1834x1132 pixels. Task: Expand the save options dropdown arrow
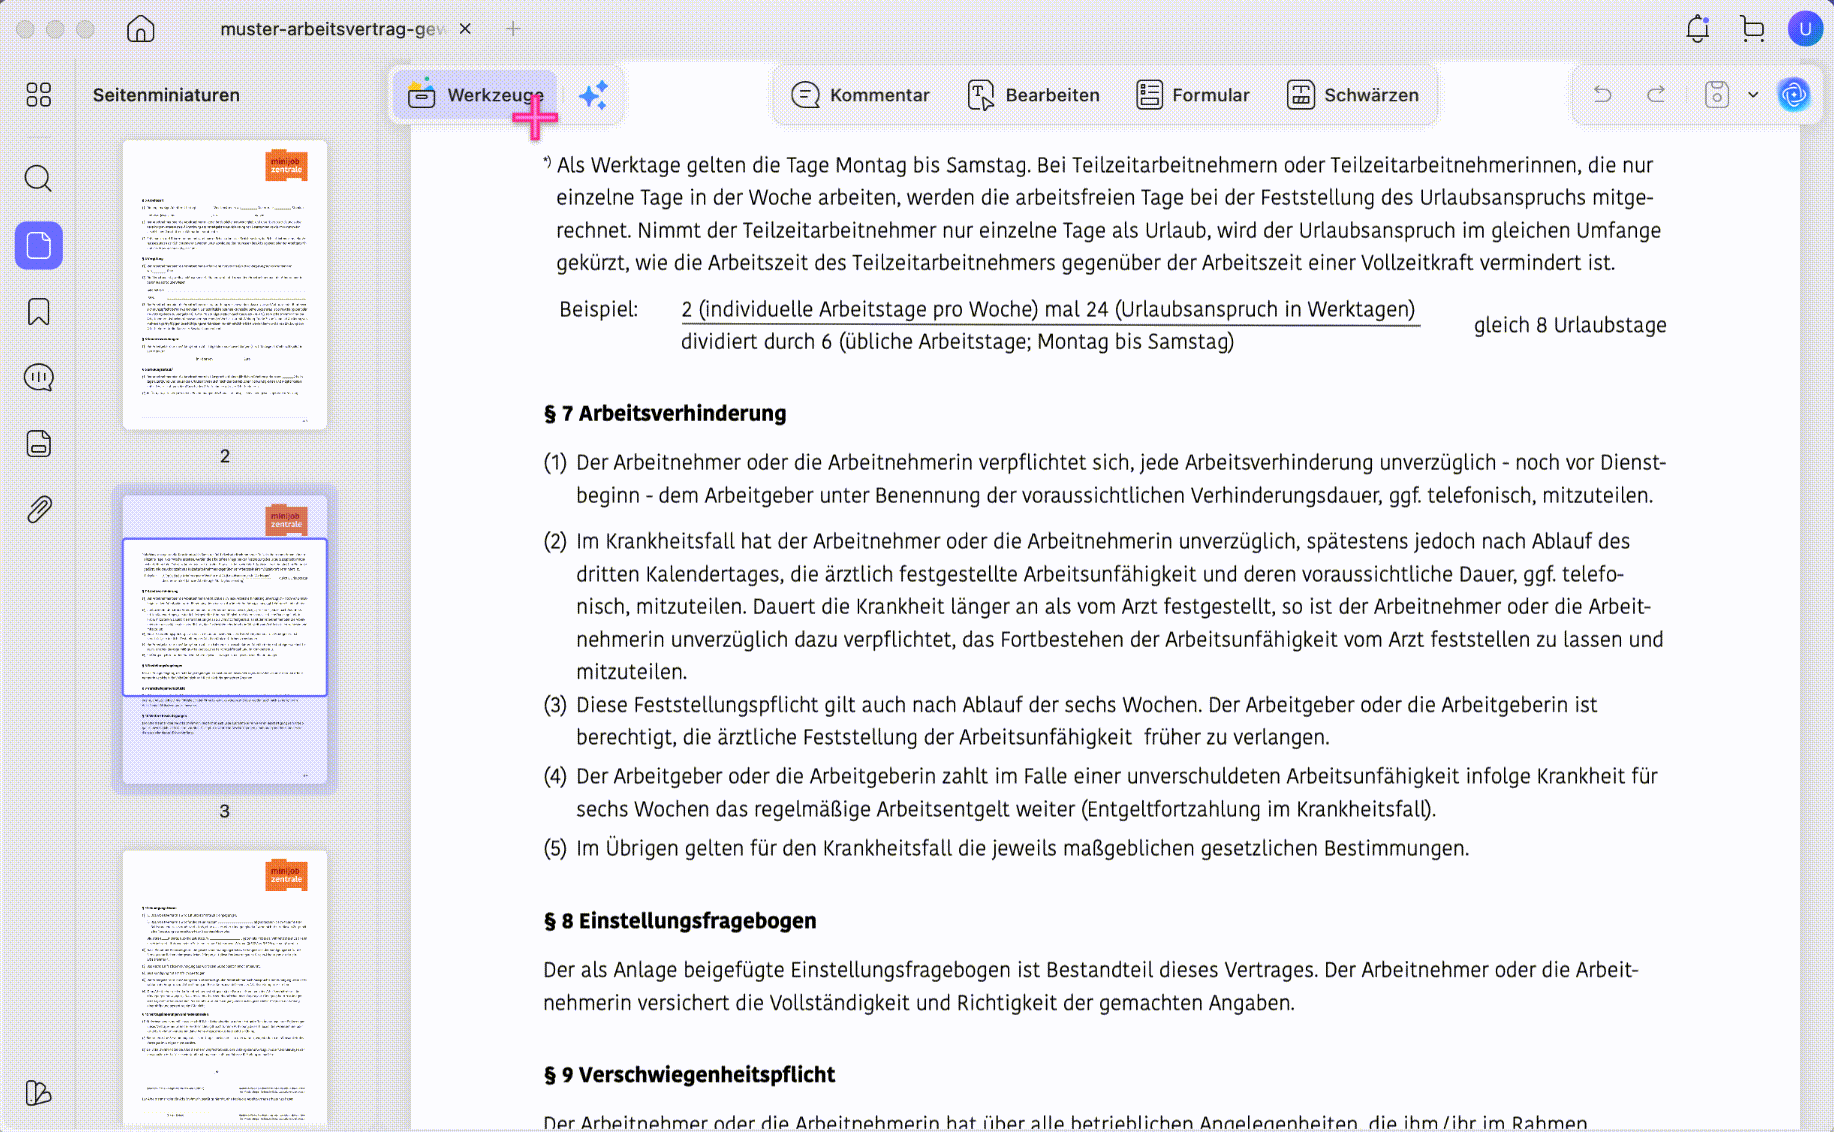[1753, 94]
